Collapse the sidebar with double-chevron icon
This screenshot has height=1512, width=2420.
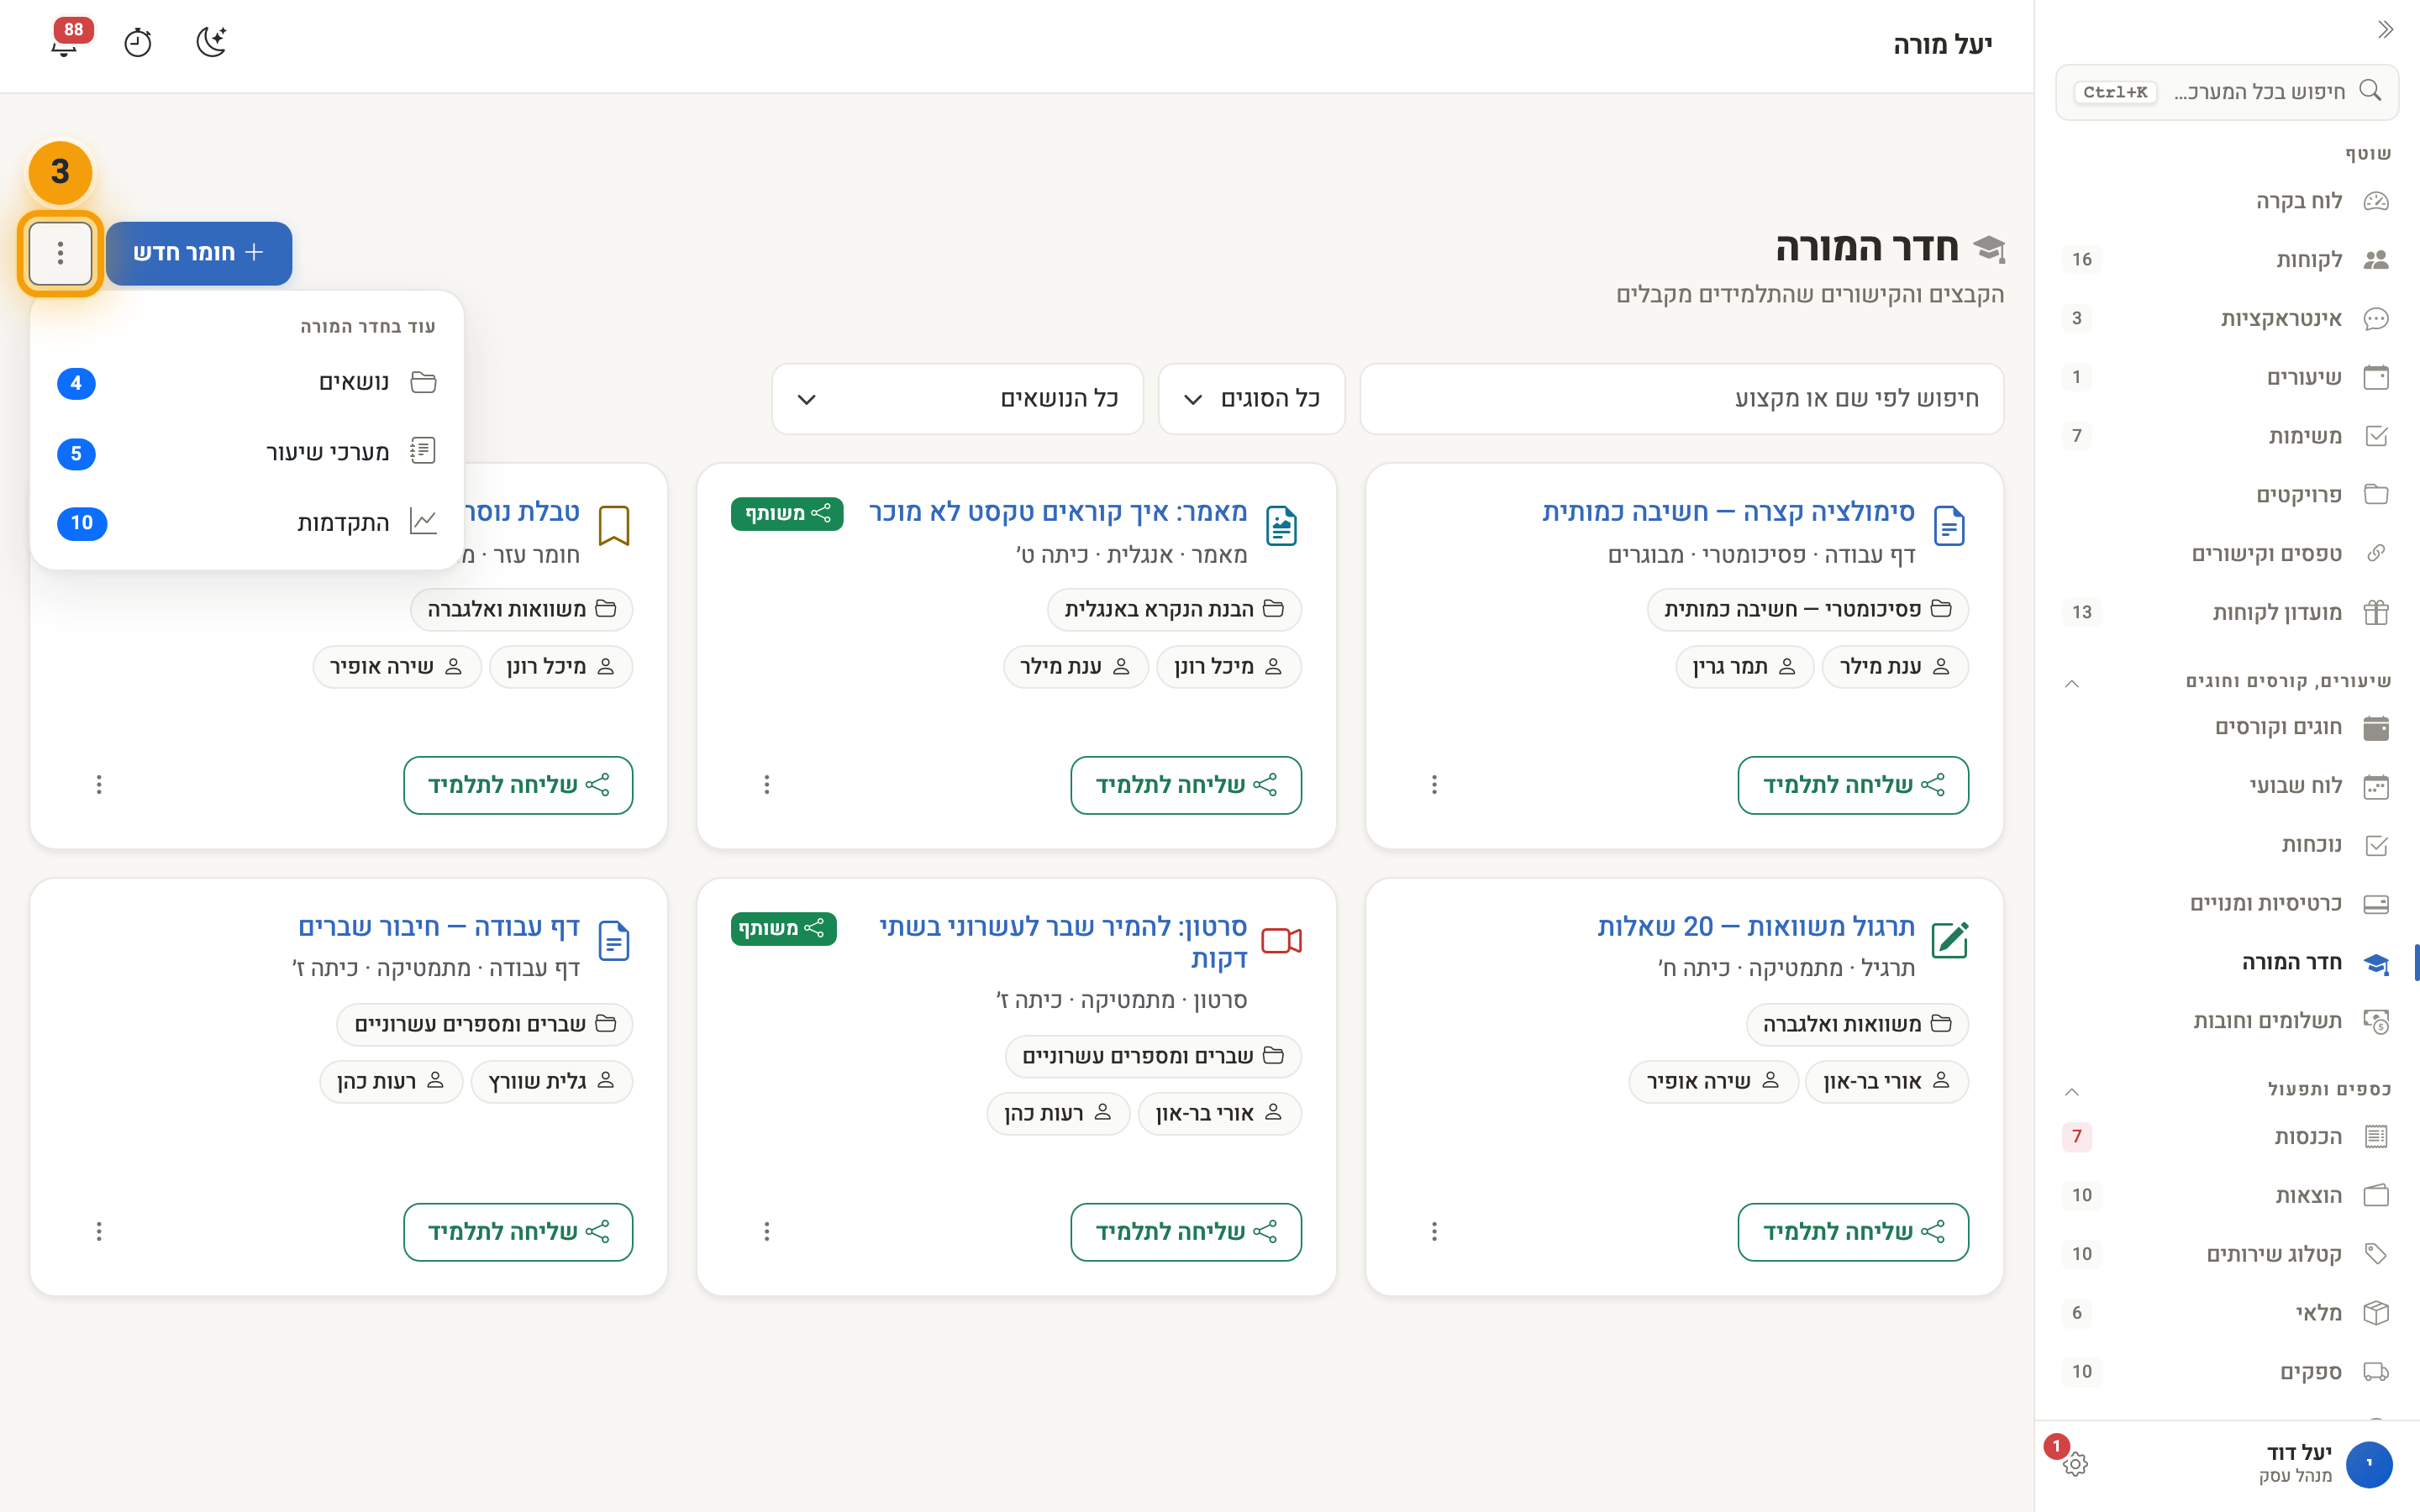[2385, 30]
